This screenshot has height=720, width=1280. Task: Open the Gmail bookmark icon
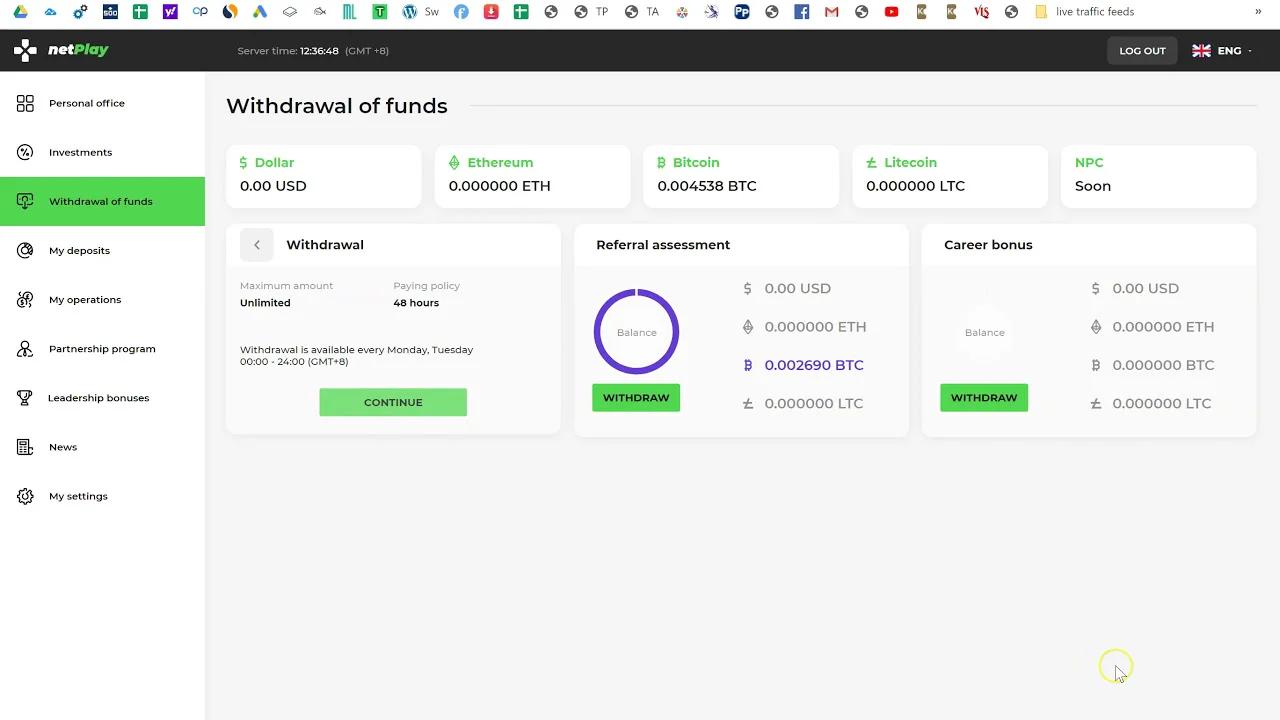[831, 12]
